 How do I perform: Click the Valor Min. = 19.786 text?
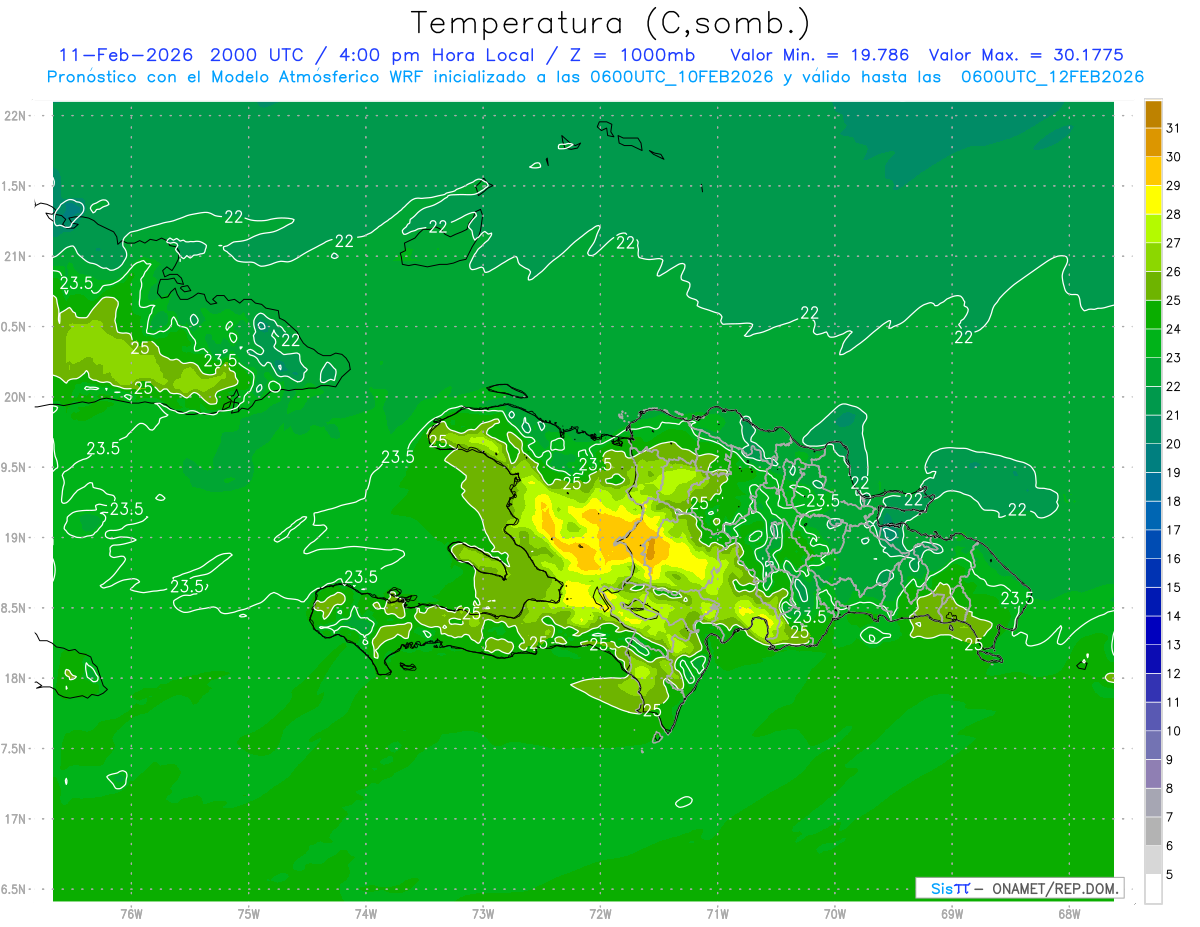point(820,55)
